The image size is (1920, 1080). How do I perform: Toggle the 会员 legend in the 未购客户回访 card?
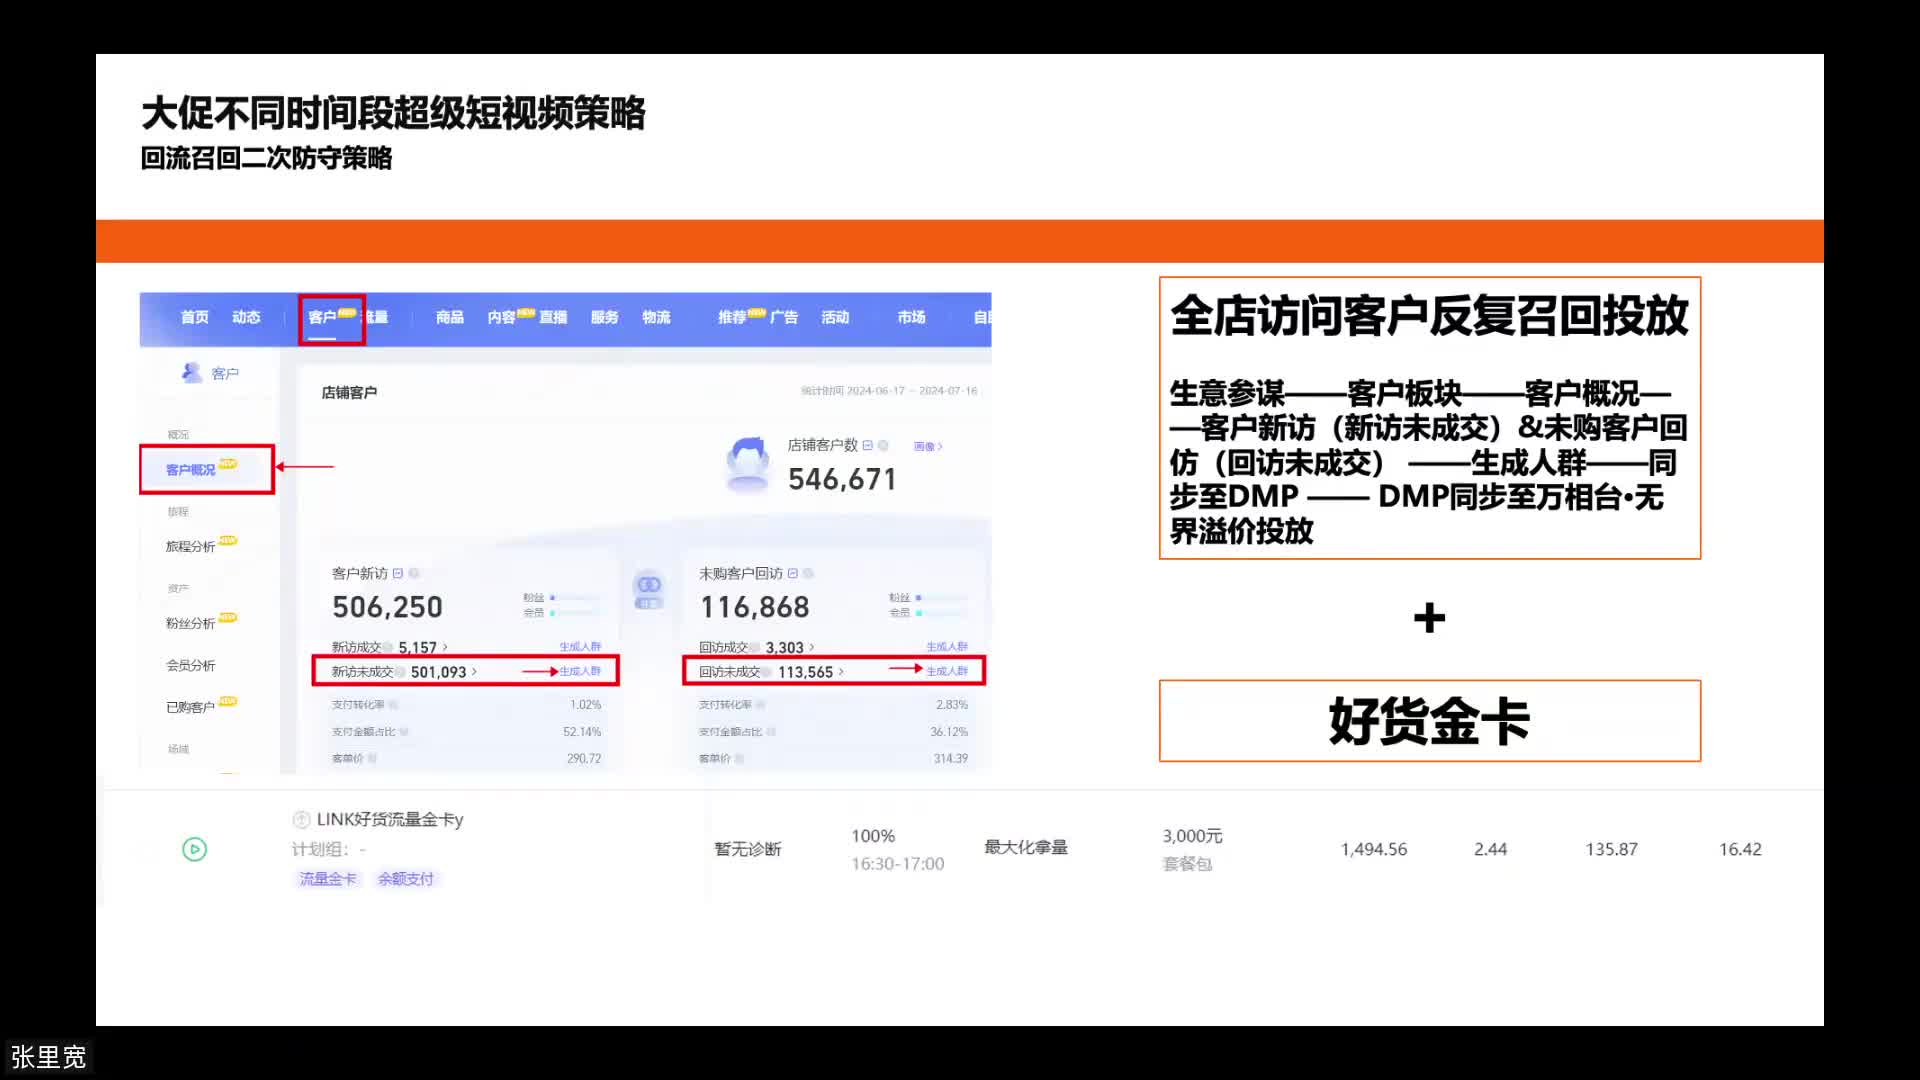point(900,612)
